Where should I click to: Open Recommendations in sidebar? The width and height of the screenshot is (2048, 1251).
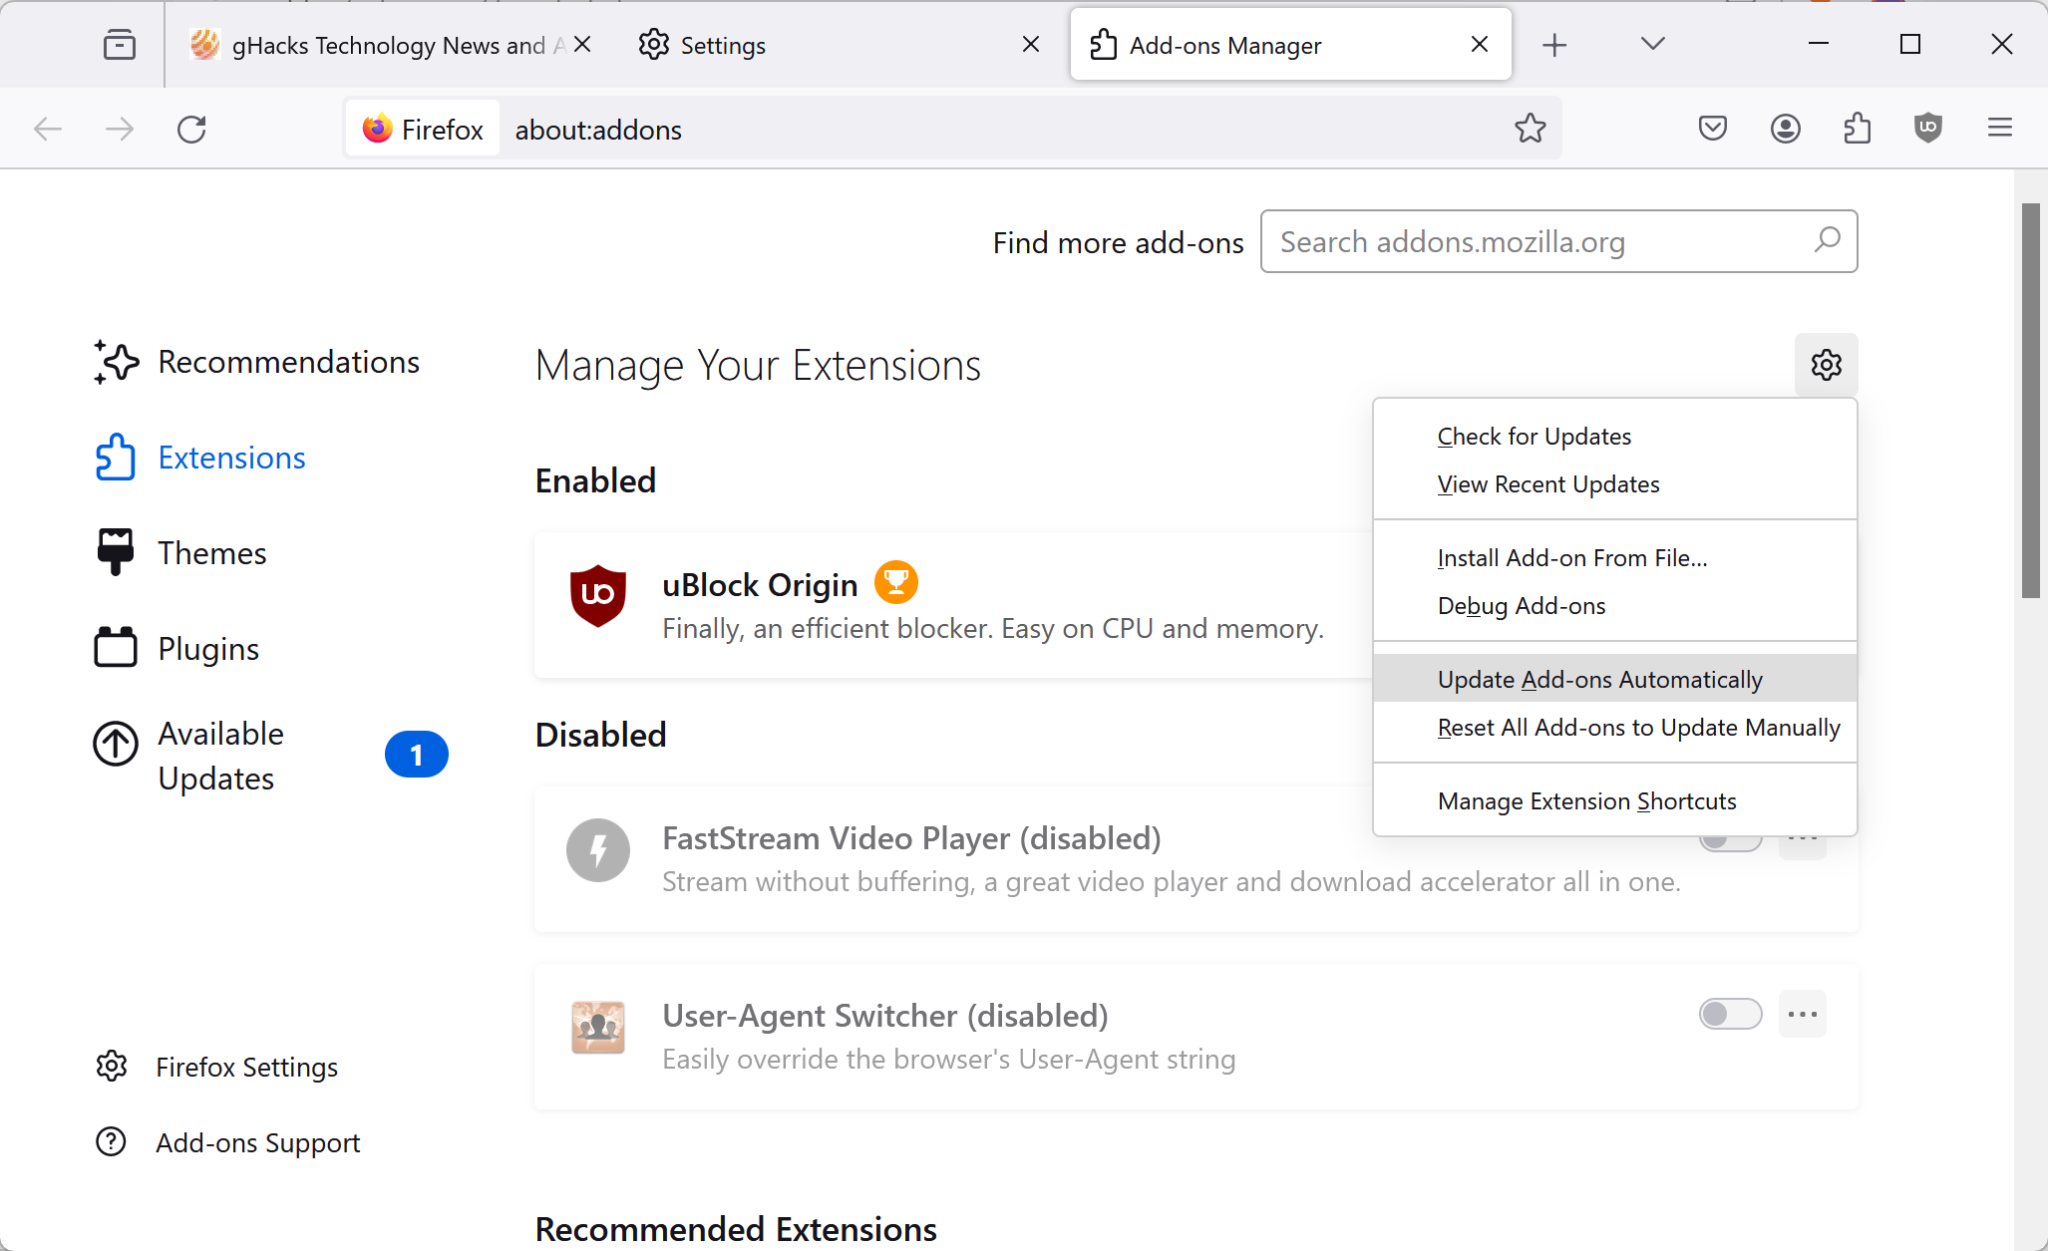pyautogui.click(x=256, y=362)
